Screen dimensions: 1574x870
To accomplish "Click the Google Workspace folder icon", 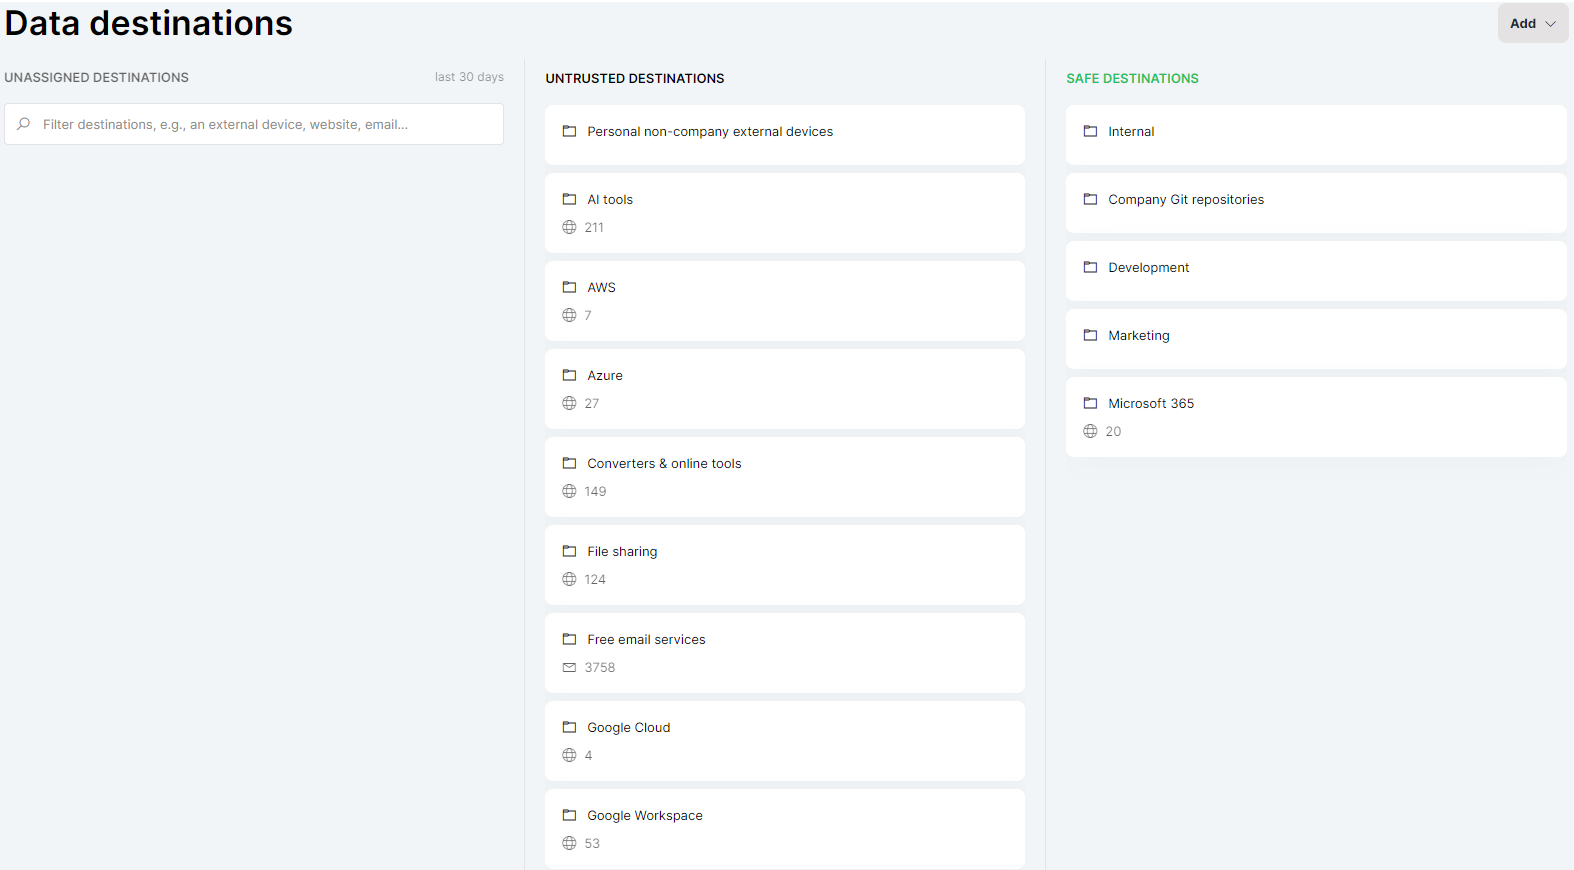I will [x=569, y=815].
